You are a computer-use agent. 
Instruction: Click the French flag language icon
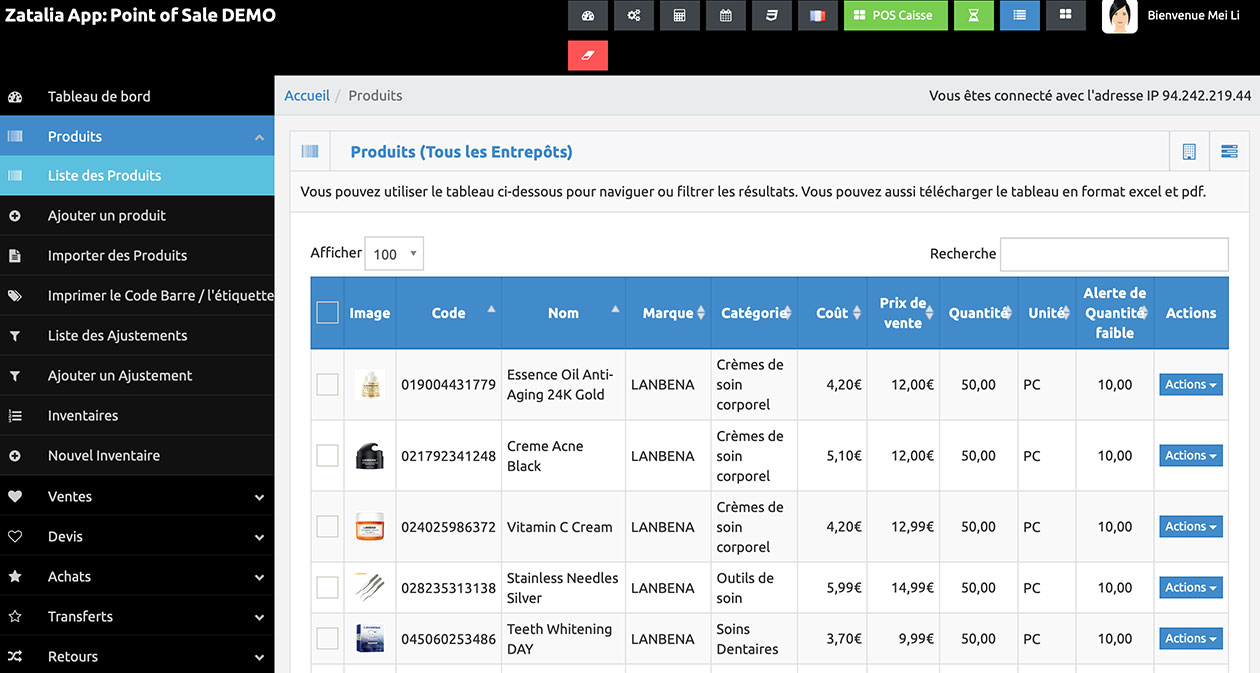point(817,15)
